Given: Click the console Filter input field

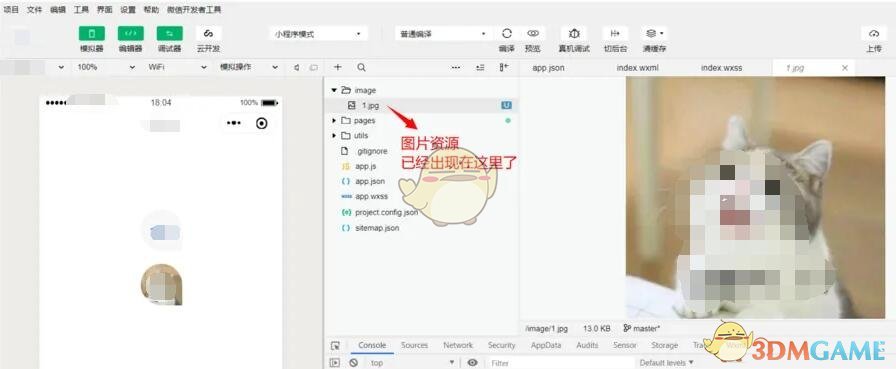Looking at the screenshot, I should 560,363.
